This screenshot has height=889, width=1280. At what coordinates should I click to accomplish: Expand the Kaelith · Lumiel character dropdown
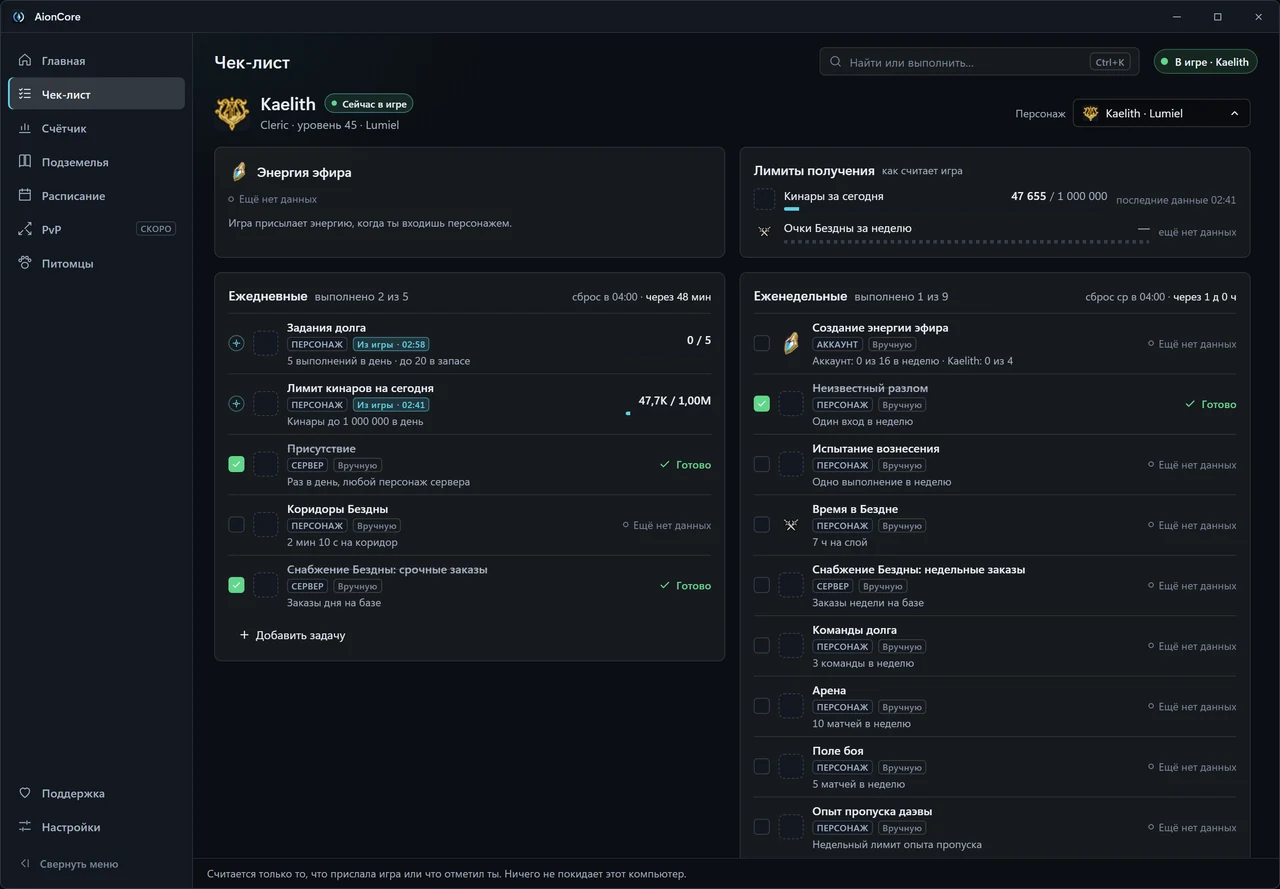[1161, 113]
